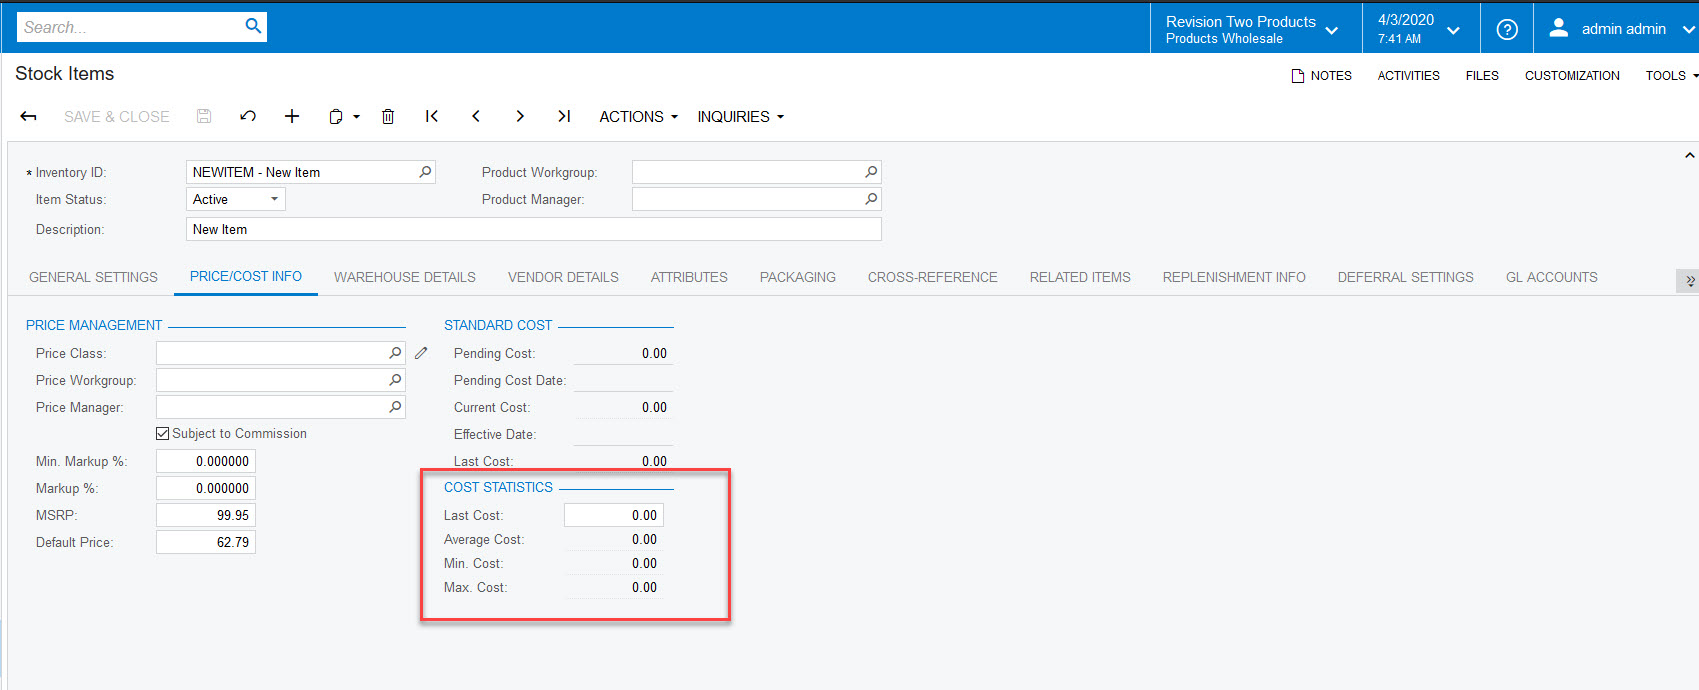
Task: Go to the previous record
Action: (476, 116)
